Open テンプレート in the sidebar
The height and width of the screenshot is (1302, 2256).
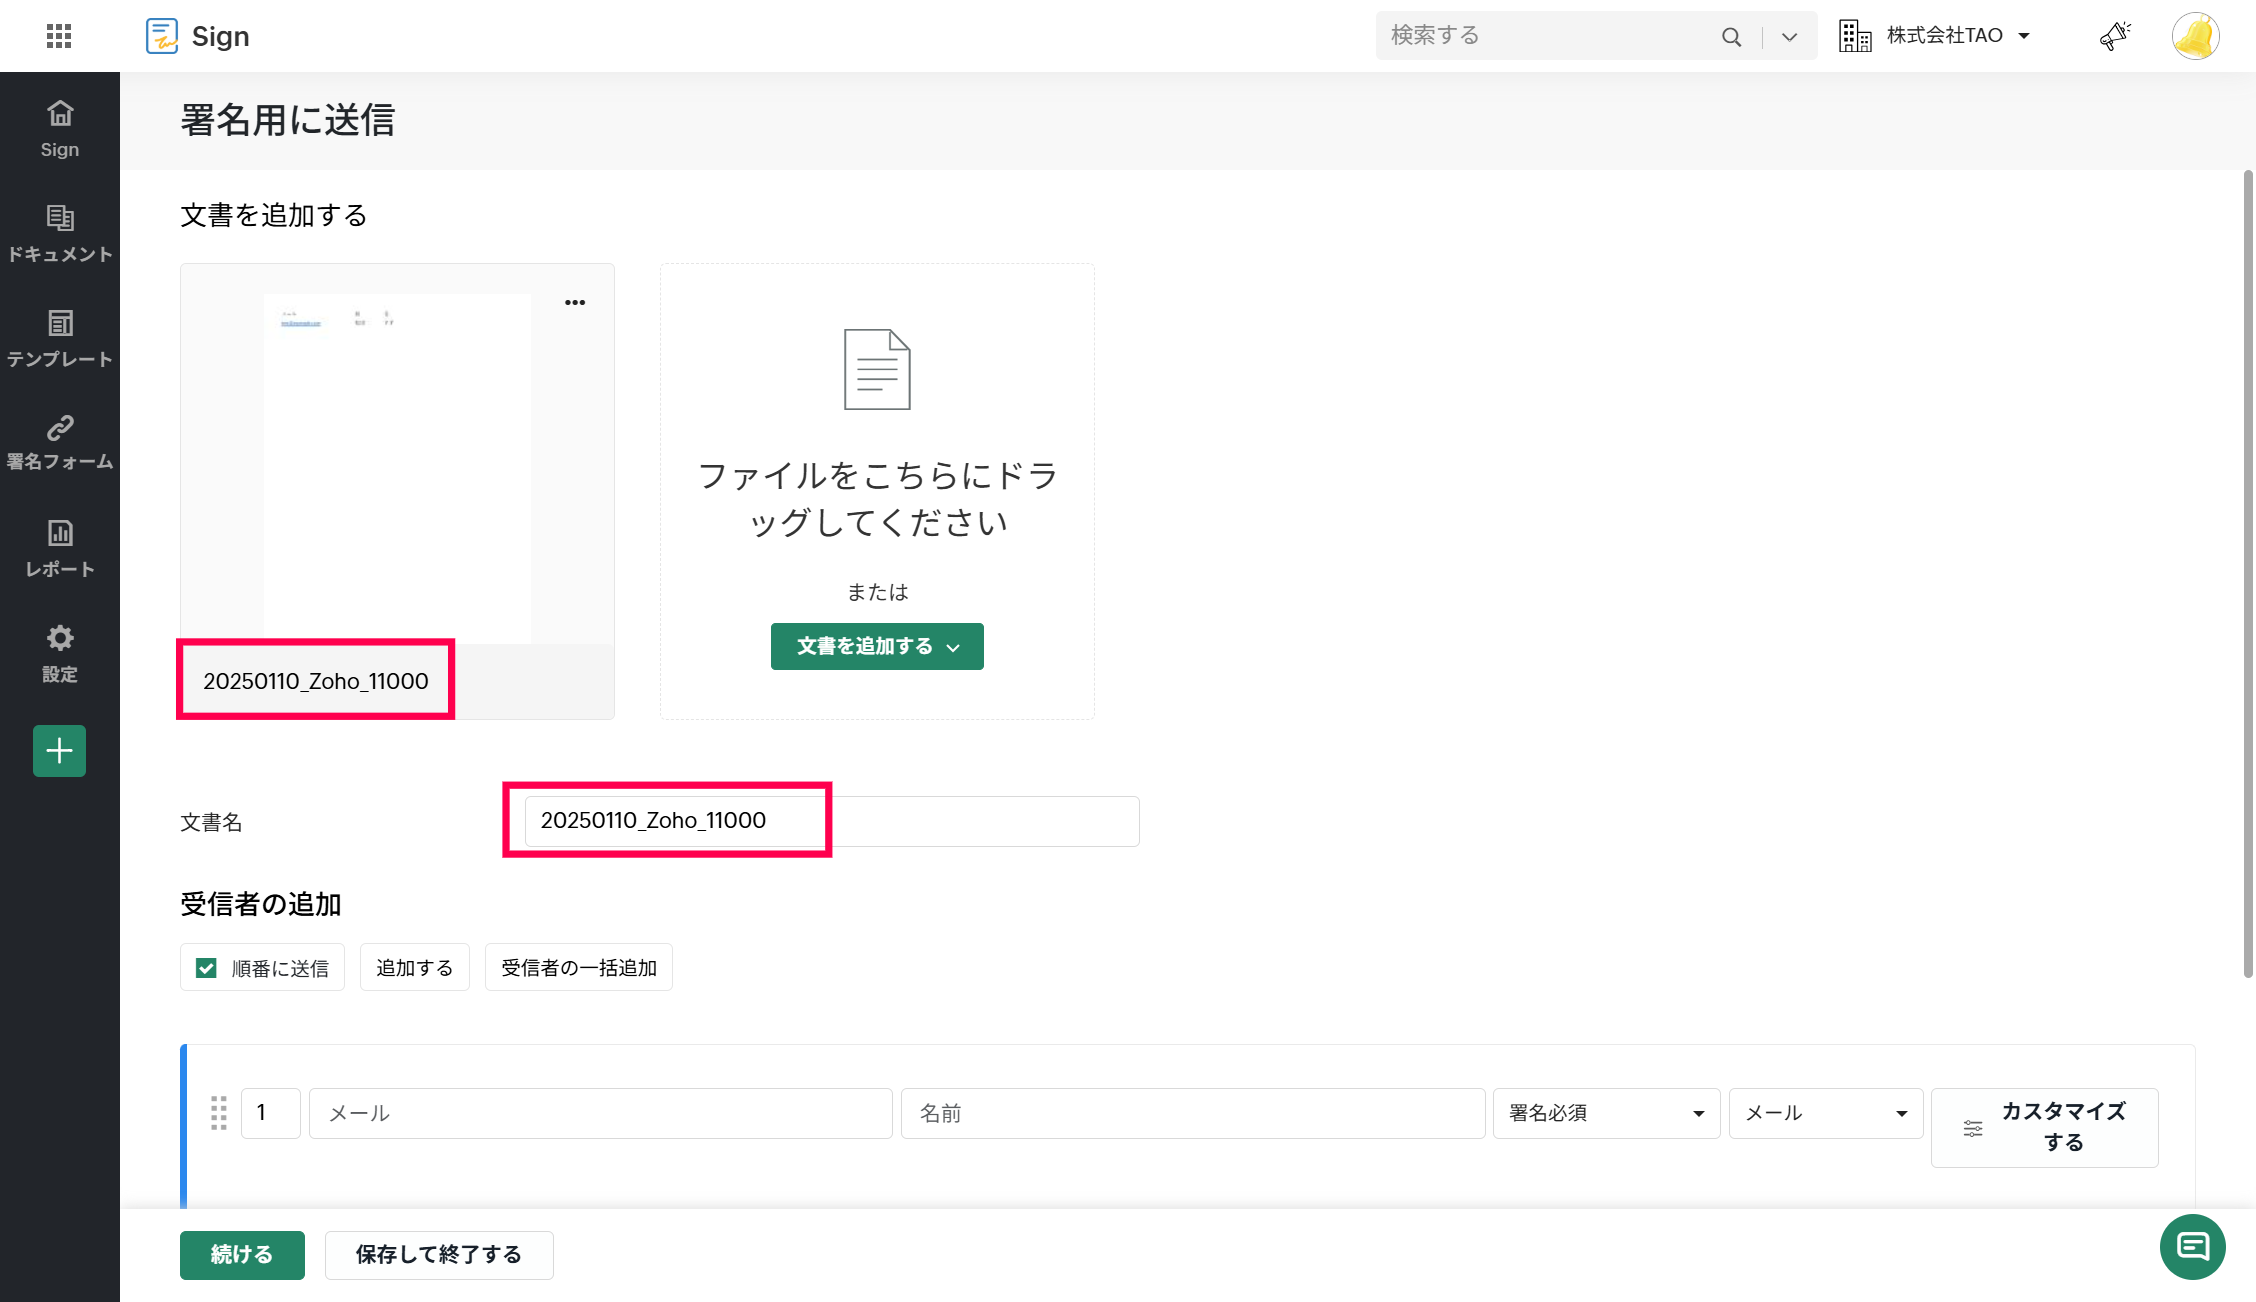coord(59,339)
